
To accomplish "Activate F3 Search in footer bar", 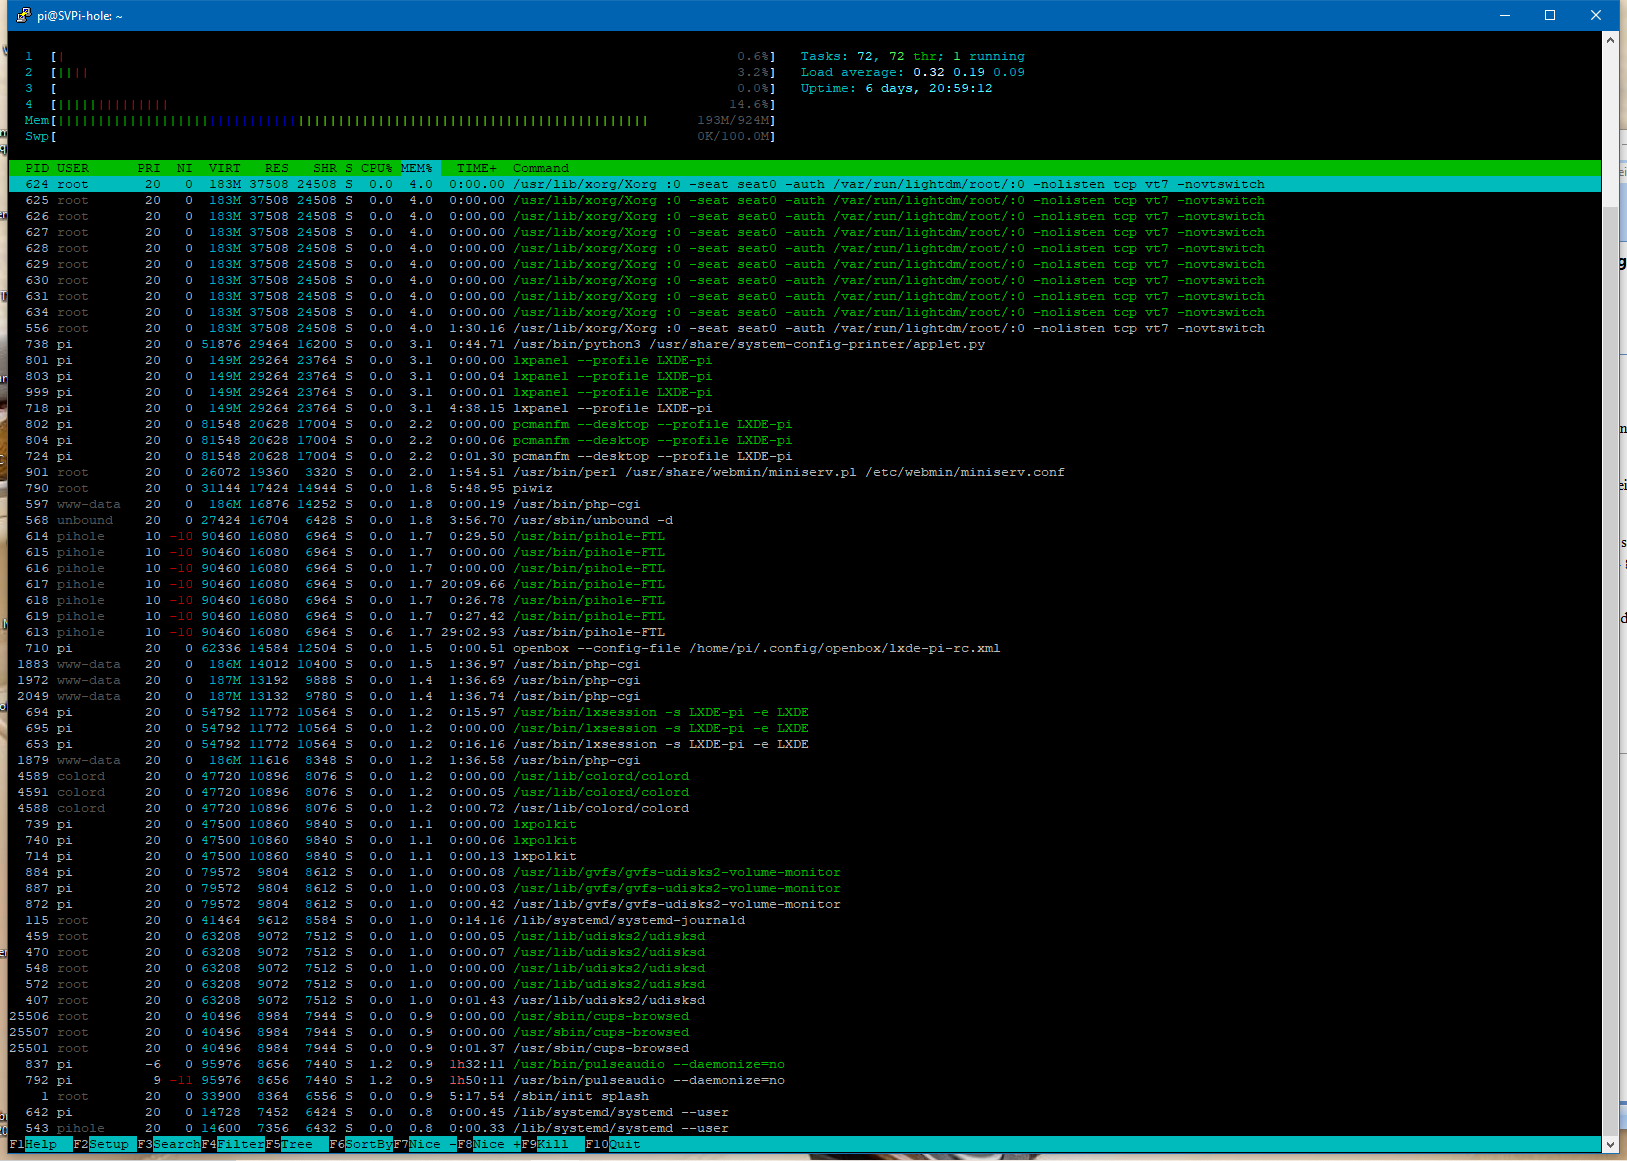I will tap(168, 1144).
